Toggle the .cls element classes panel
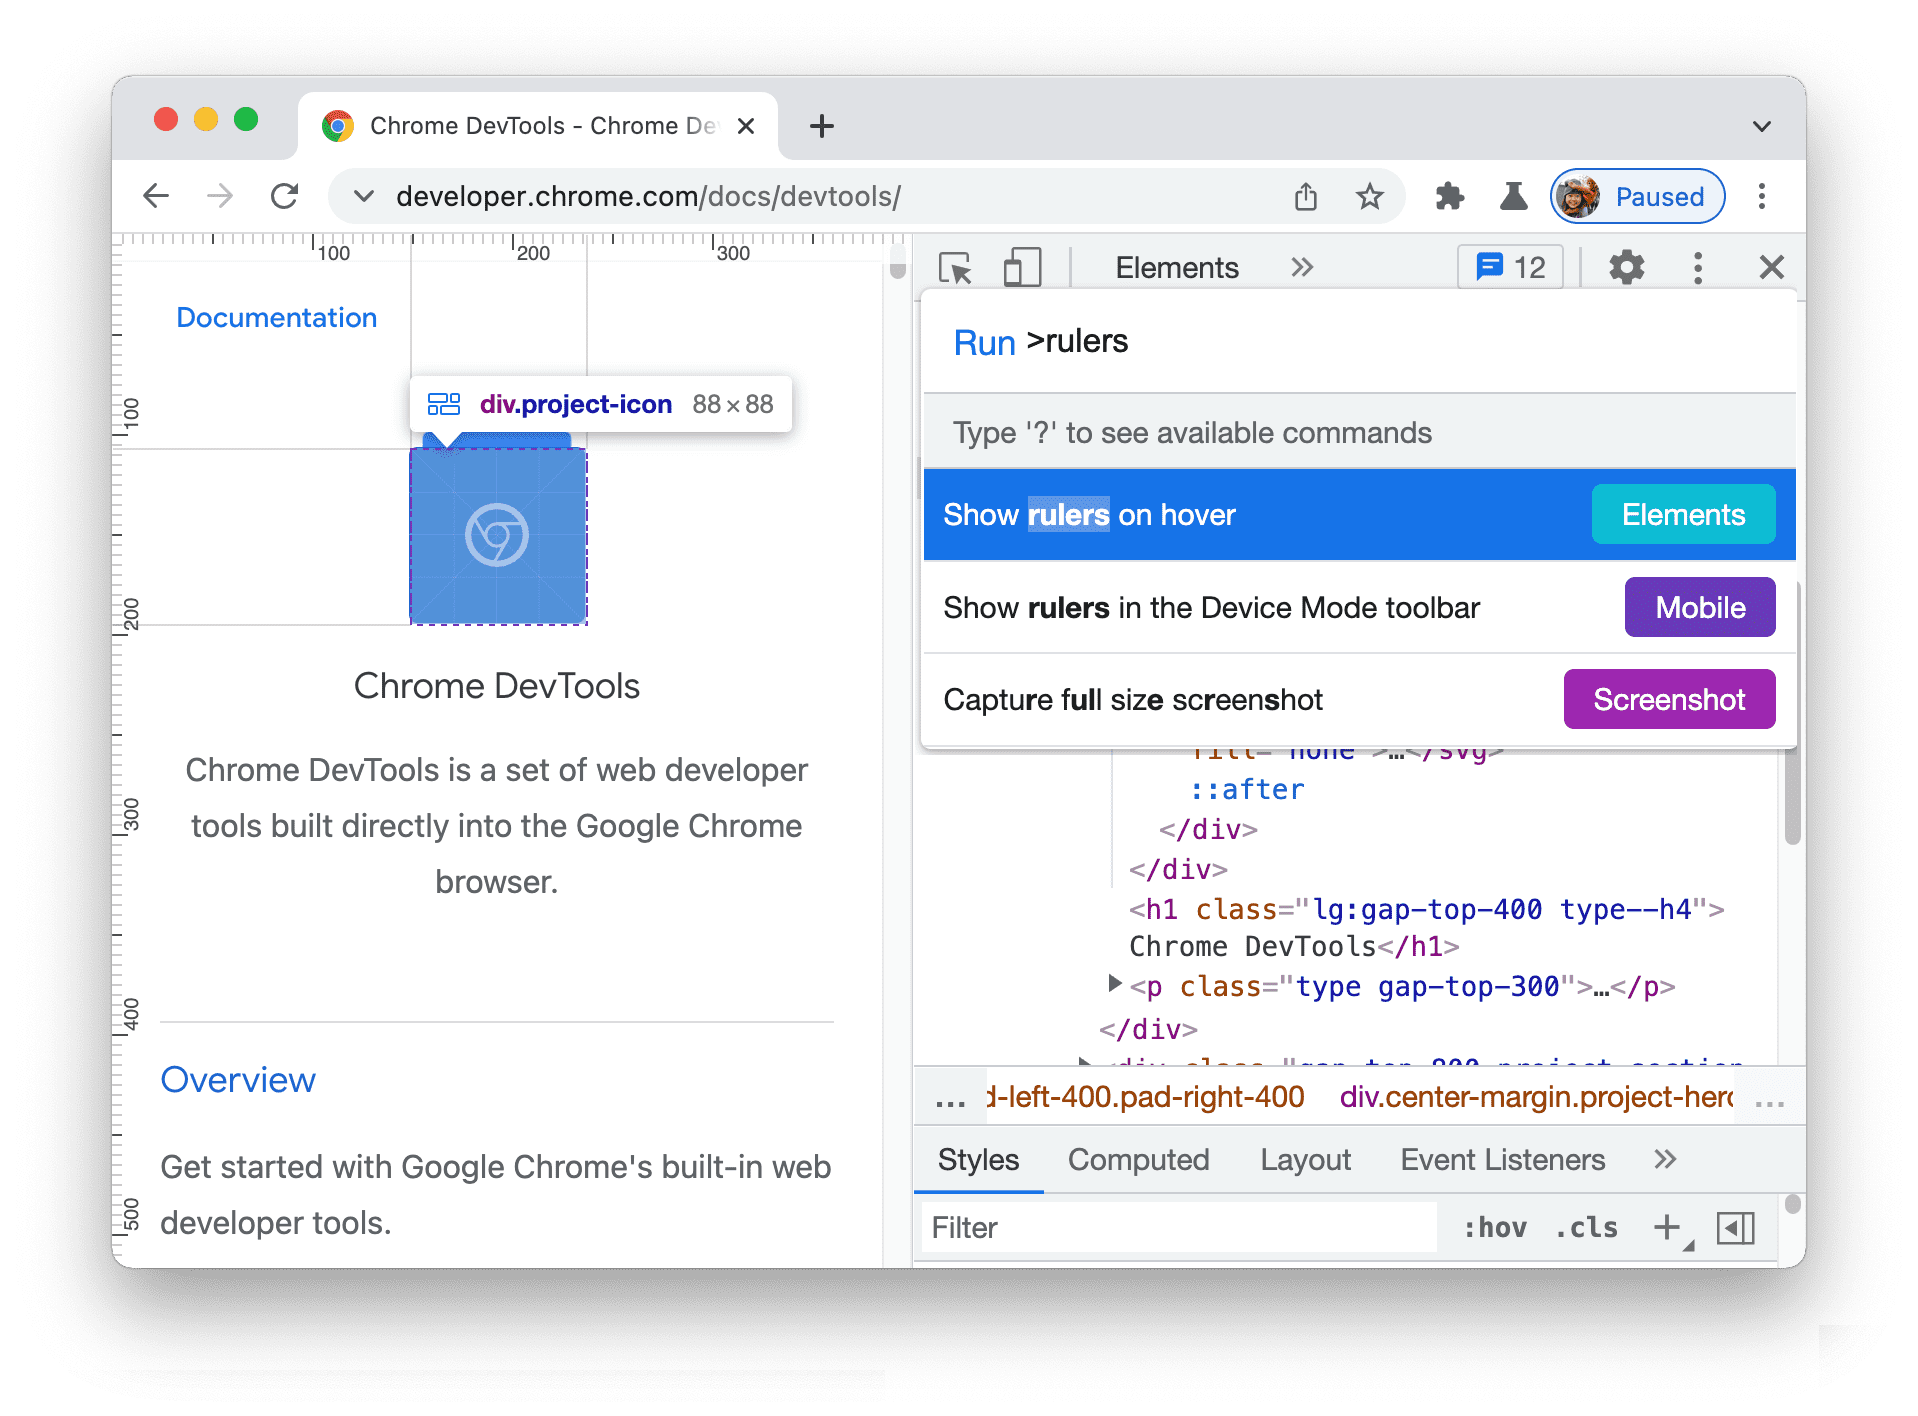 coord(1586,1227)
